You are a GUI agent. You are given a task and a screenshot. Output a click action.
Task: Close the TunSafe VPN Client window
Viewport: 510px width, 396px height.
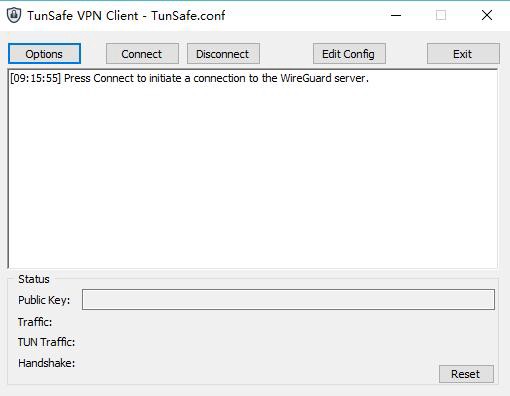click(x=487, y=15)
